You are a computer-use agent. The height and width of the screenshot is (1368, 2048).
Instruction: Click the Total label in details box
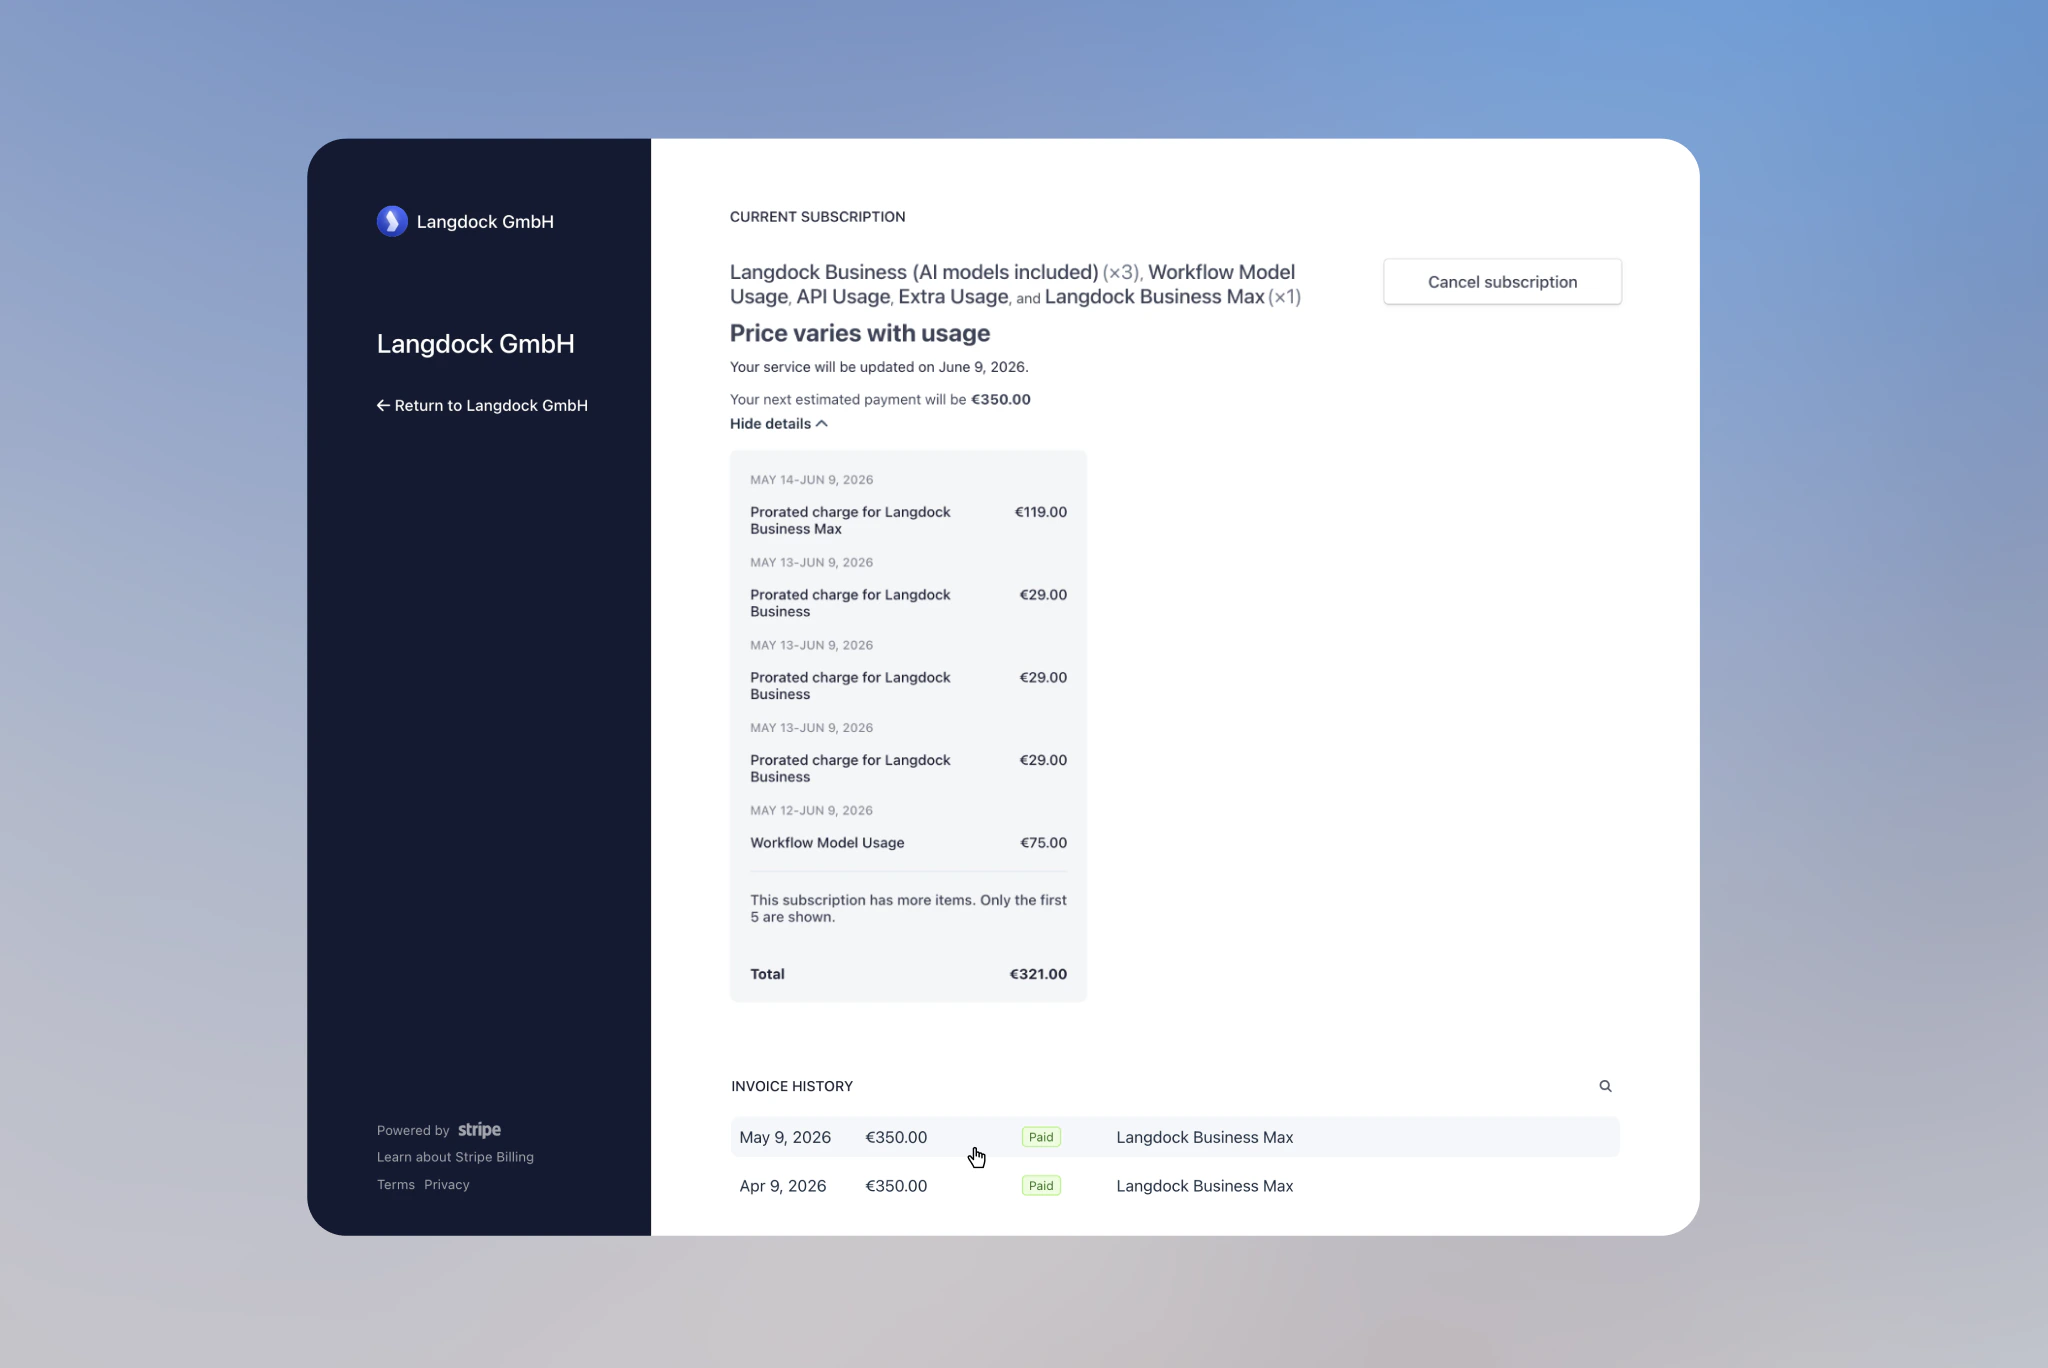[767, 974]
